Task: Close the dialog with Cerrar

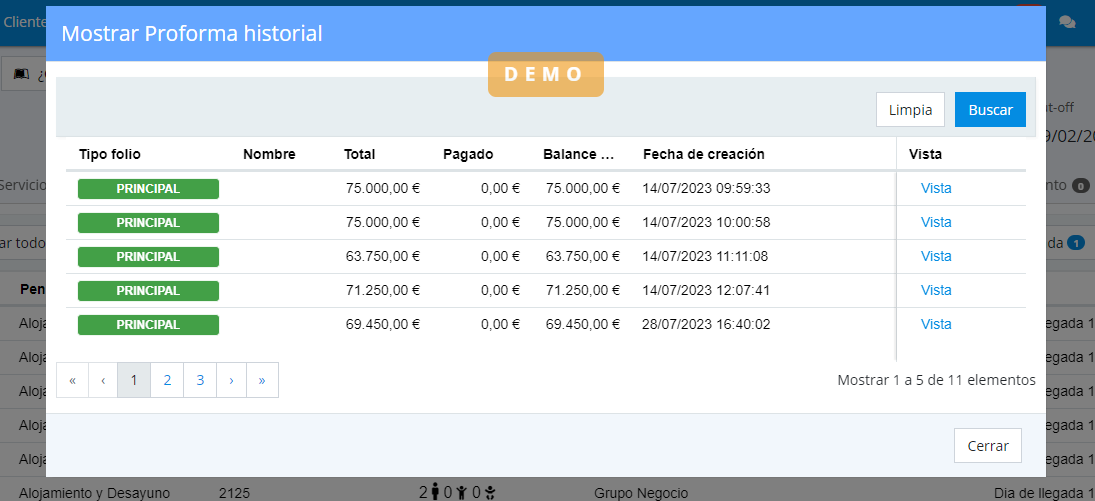Action: pos(987,446)
